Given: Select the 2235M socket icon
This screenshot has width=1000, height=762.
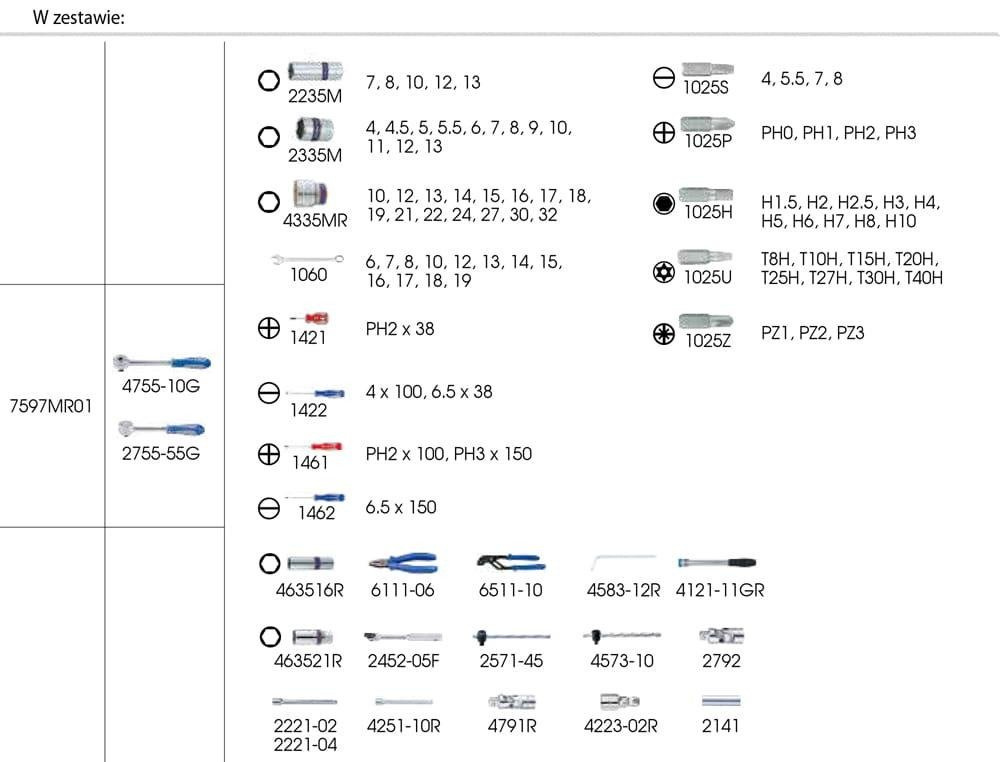Looking at the screenshot, I should tap(314, 71).
